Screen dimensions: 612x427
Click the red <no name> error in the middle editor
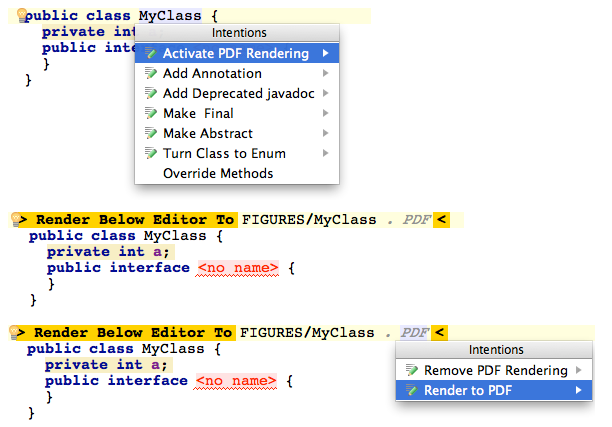pos(238,268)
